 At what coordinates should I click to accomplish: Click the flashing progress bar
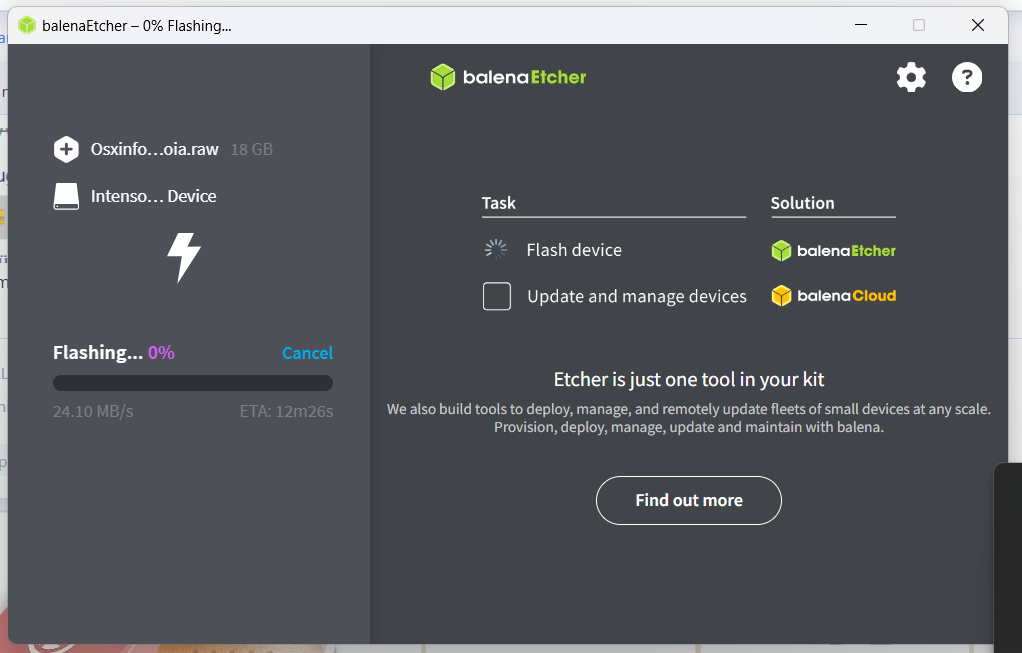(x=192, y=383)
